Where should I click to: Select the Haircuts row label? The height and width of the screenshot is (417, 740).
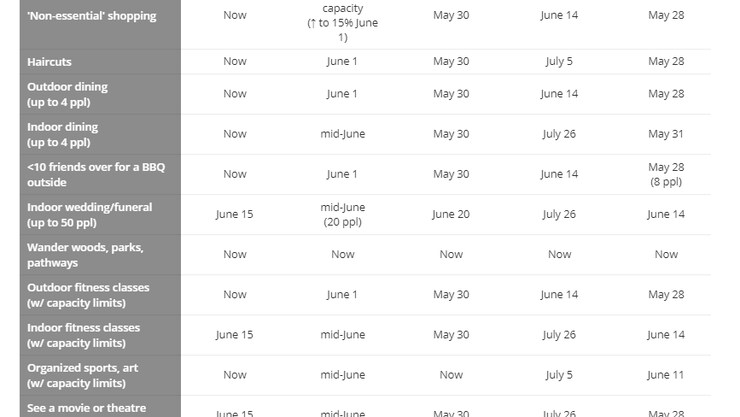tap(49, 62)
